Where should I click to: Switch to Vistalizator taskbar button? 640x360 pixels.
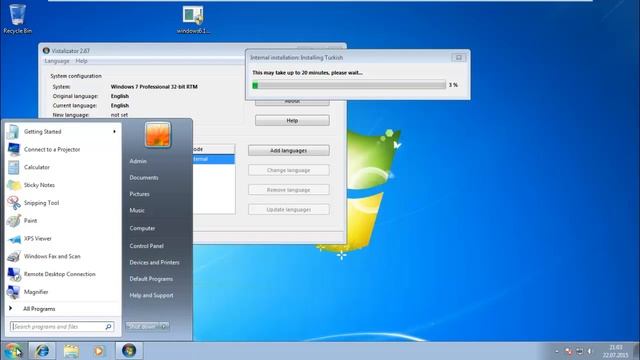point(129,351)
